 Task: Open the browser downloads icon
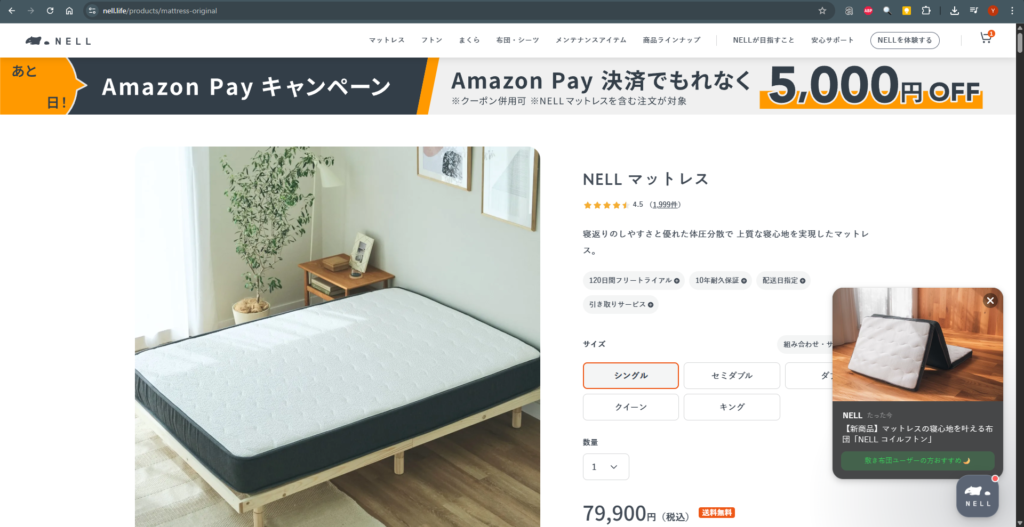(x=954, y=10)
